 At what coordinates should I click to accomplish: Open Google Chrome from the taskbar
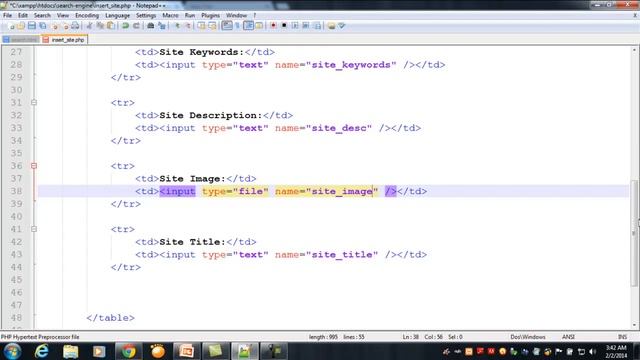128,351
